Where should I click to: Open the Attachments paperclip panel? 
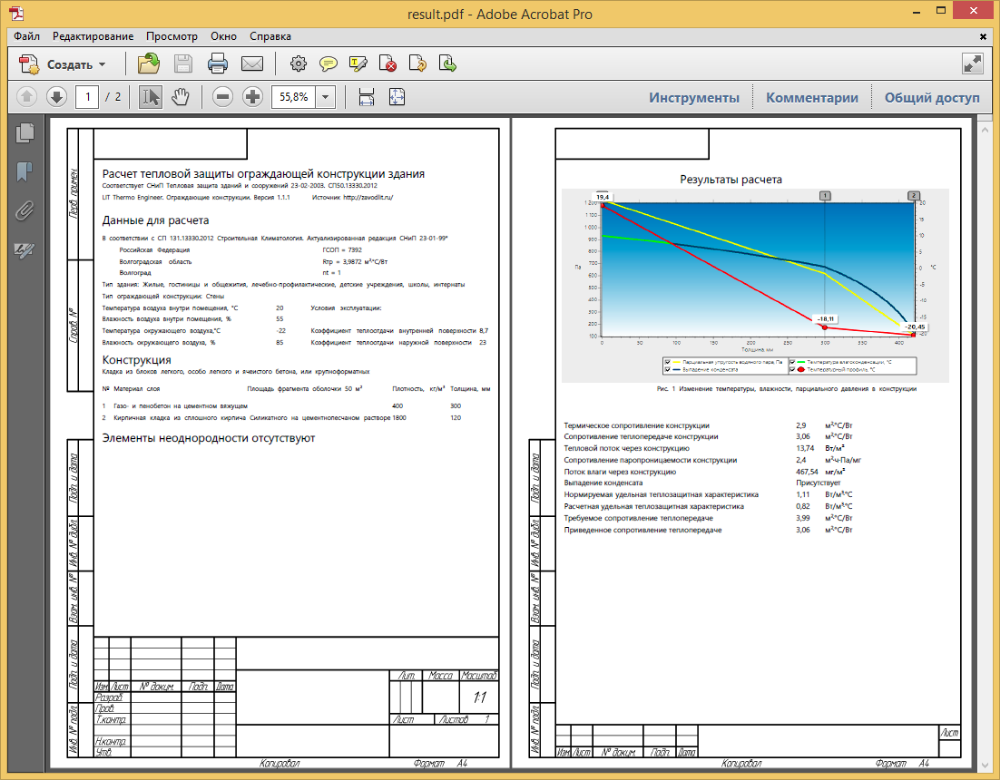click(x=25, y=211)
